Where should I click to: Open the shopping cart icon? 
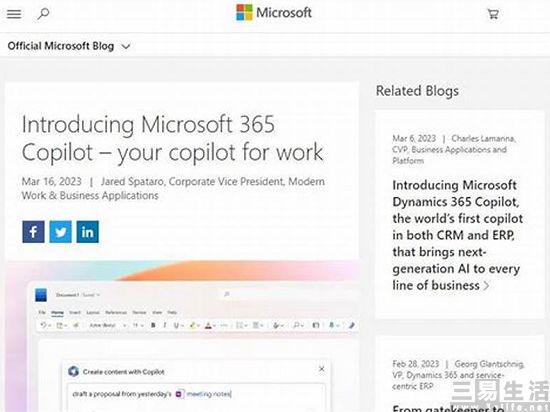(493, 14)
